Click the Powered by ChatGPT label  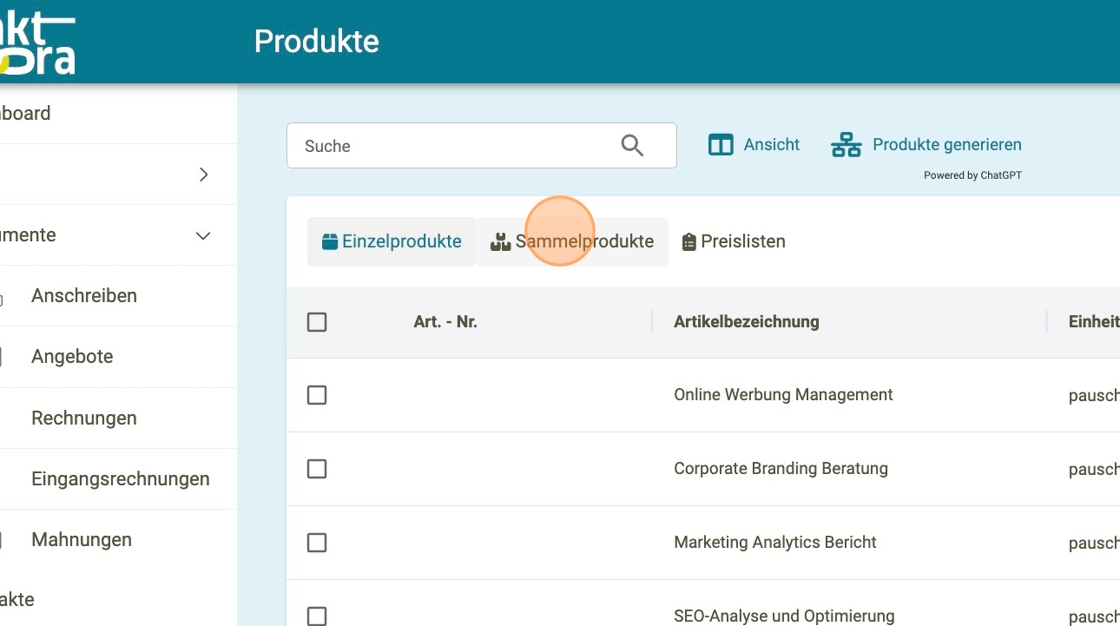[x=972, y=175]
